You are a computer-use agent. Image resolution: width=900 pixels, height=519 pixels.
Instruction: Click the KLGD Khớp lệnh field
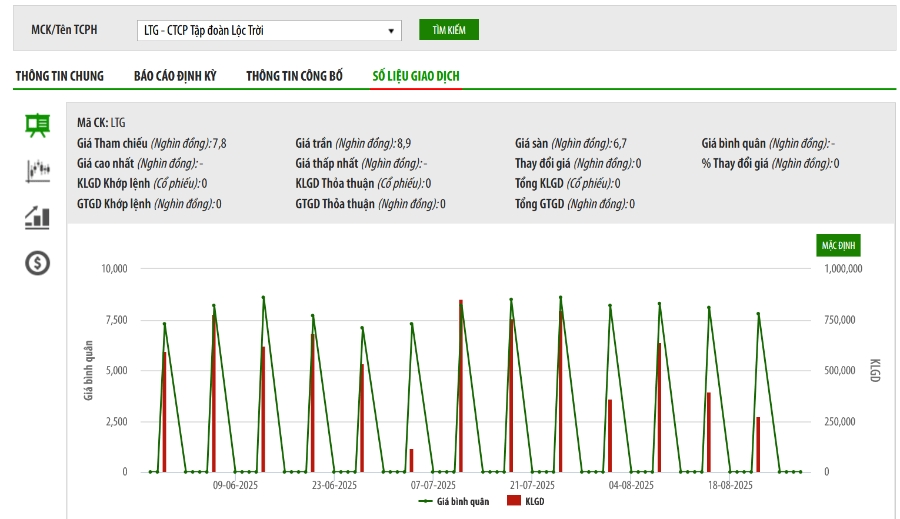pos(142,184)
